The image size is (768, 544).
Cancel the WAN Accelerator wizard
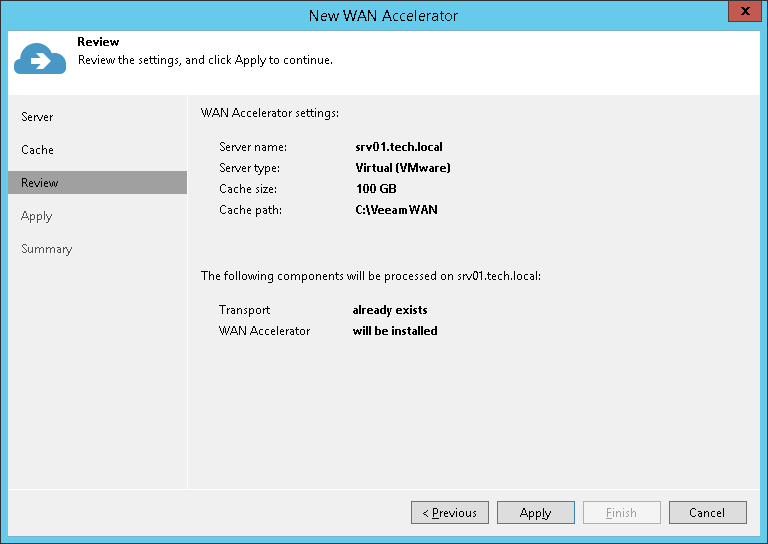(707, 513)
